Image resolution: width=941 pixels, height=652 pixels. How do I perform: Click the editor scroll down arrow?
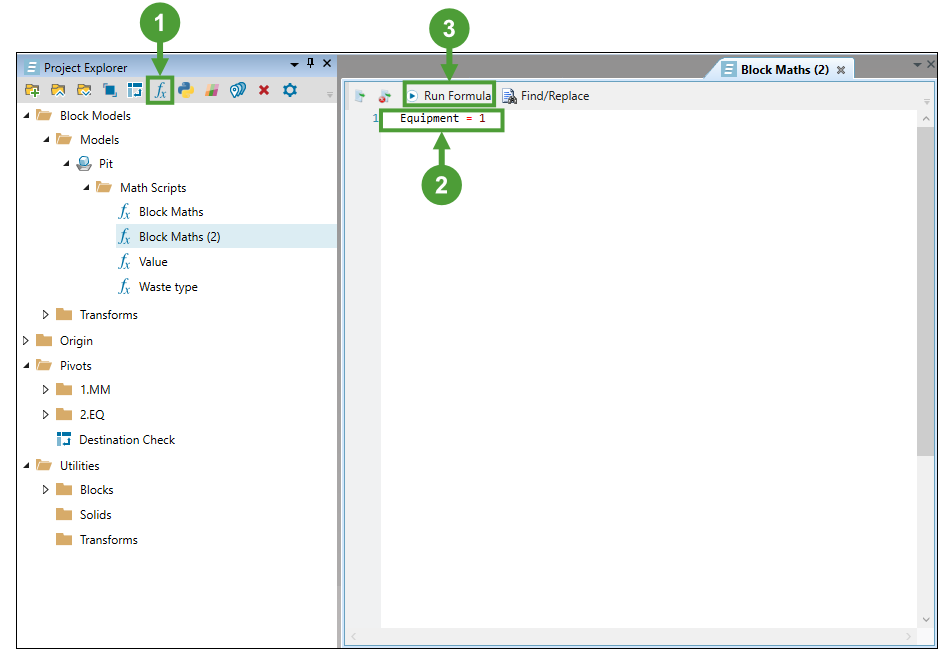[x=925, y=620]
